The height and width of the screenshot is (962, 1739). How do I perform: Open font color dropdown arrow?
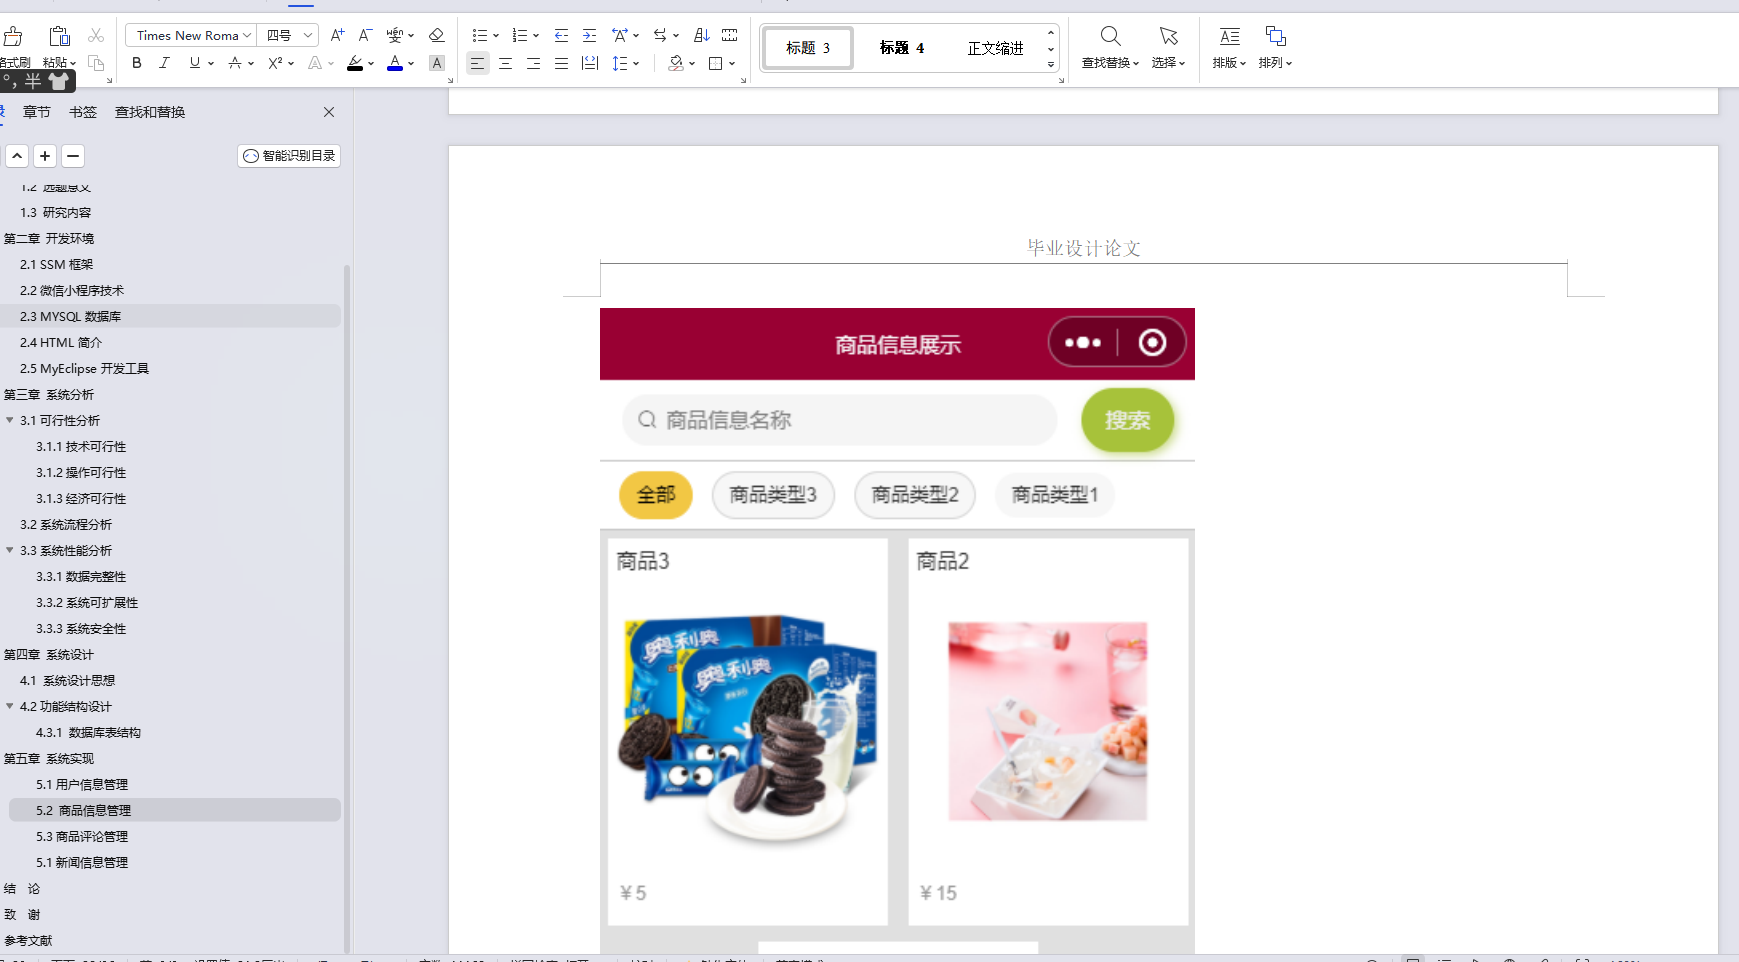click(x=411, y=64)
